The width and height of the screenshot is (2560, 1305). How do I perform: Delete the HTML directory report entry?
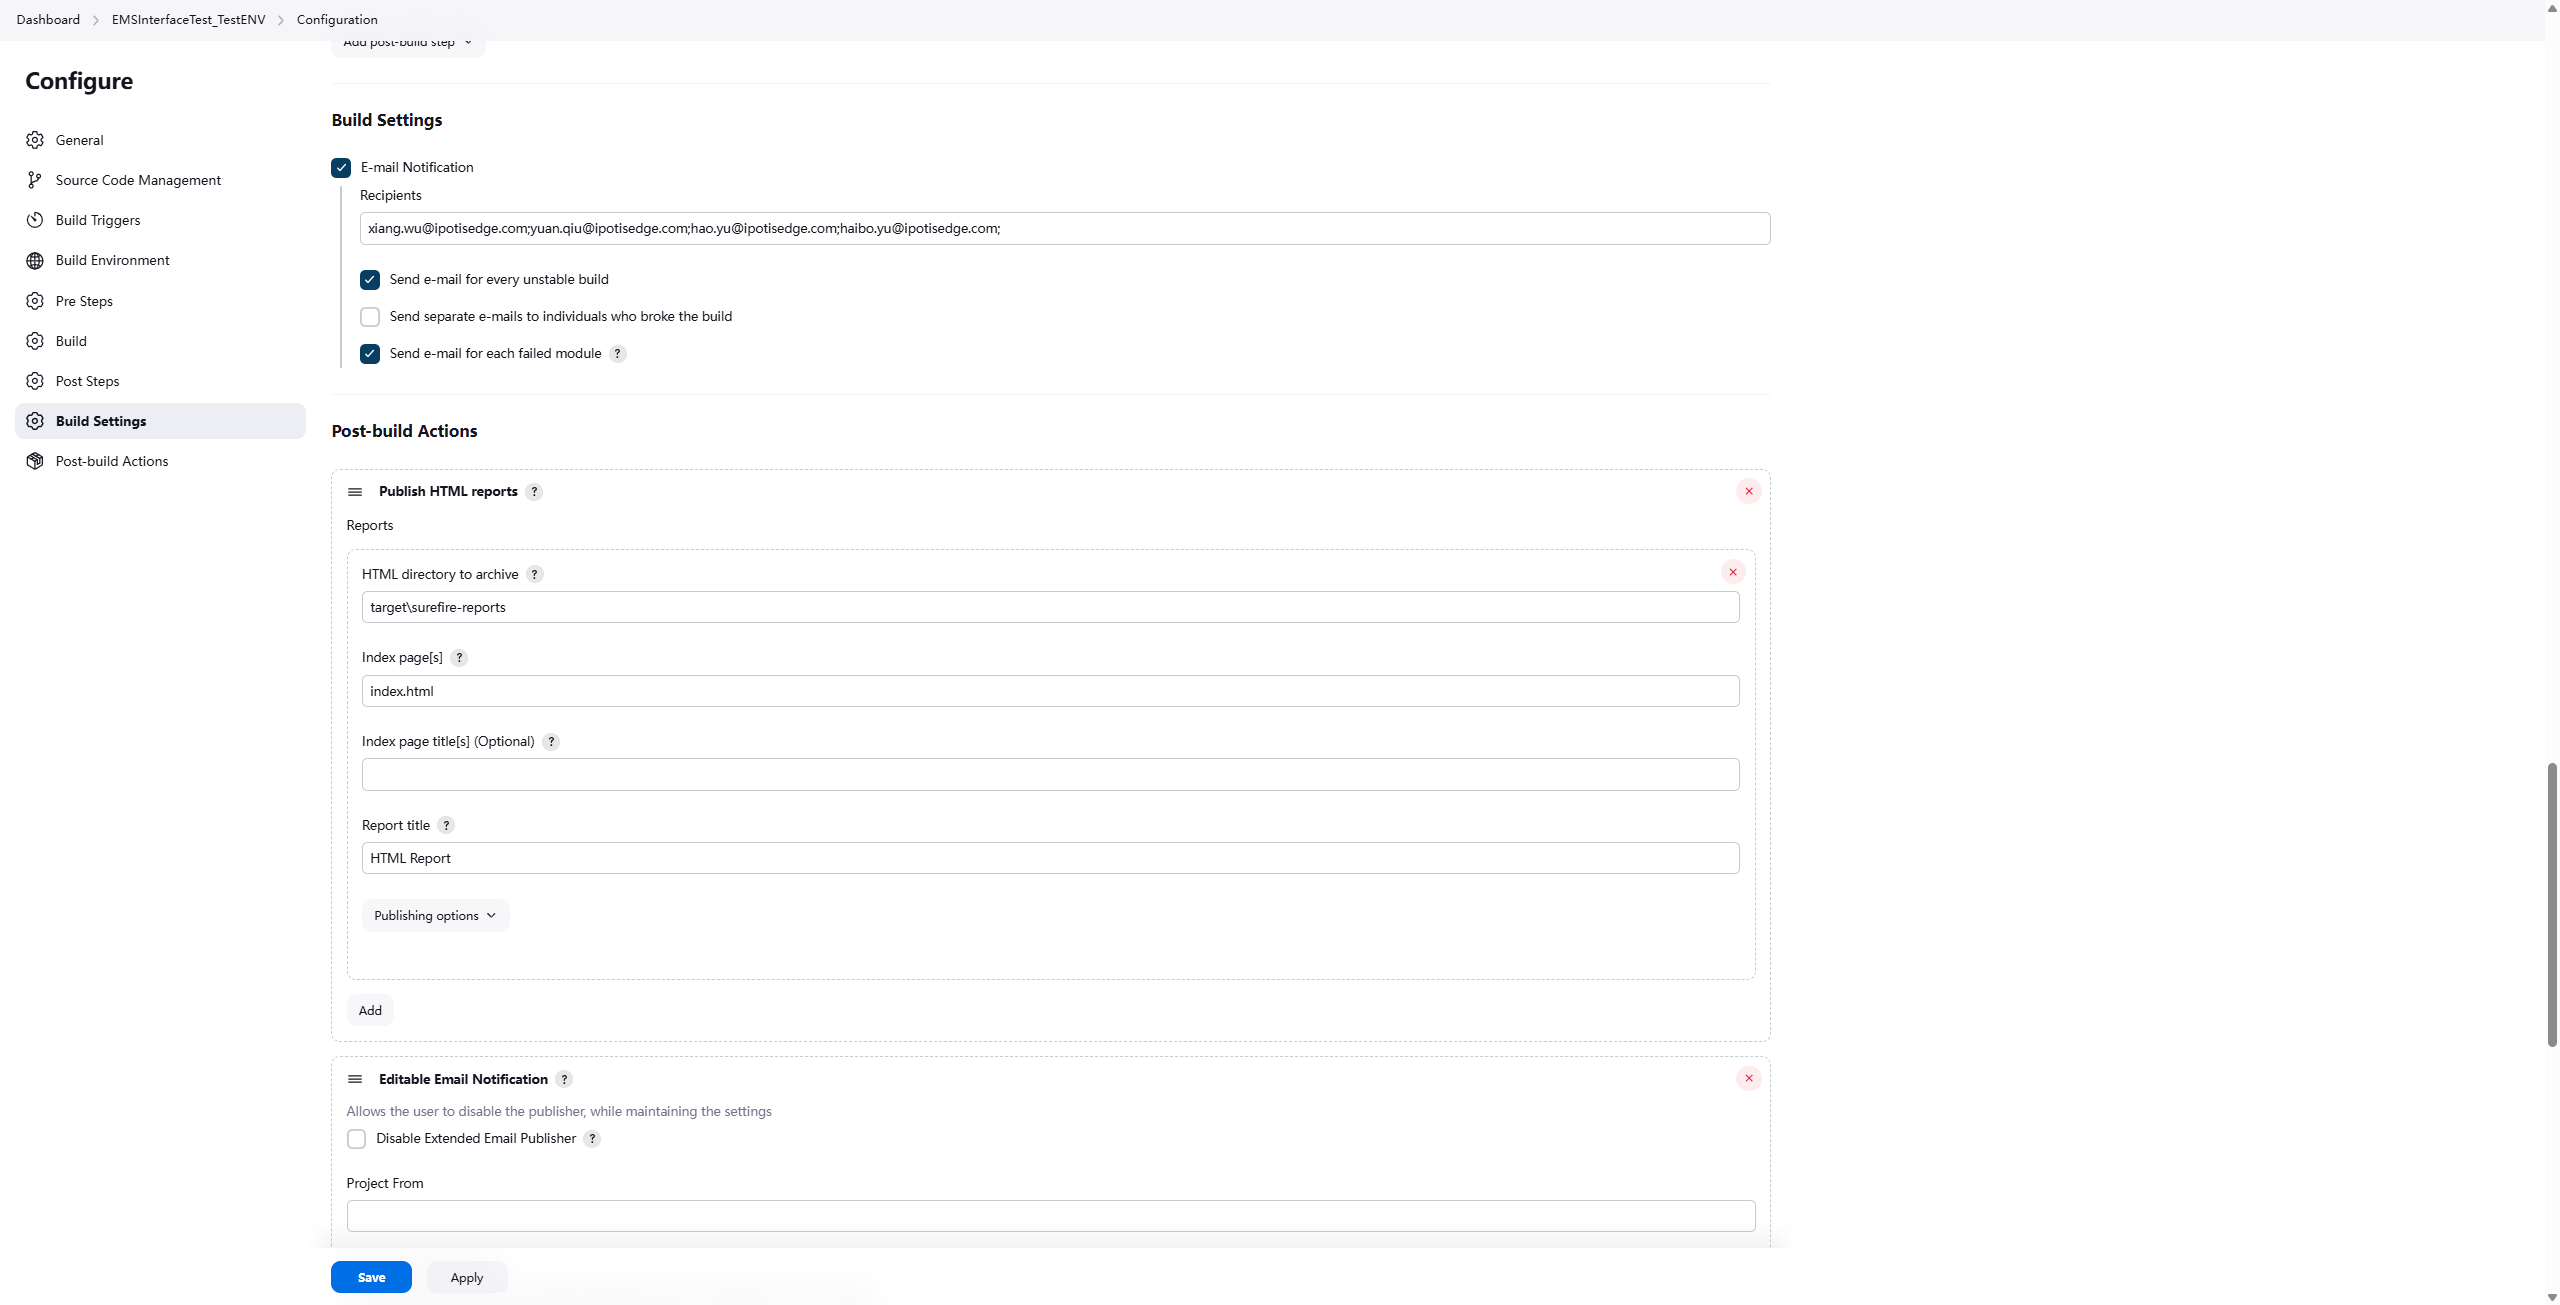(x=1732, y=572)
